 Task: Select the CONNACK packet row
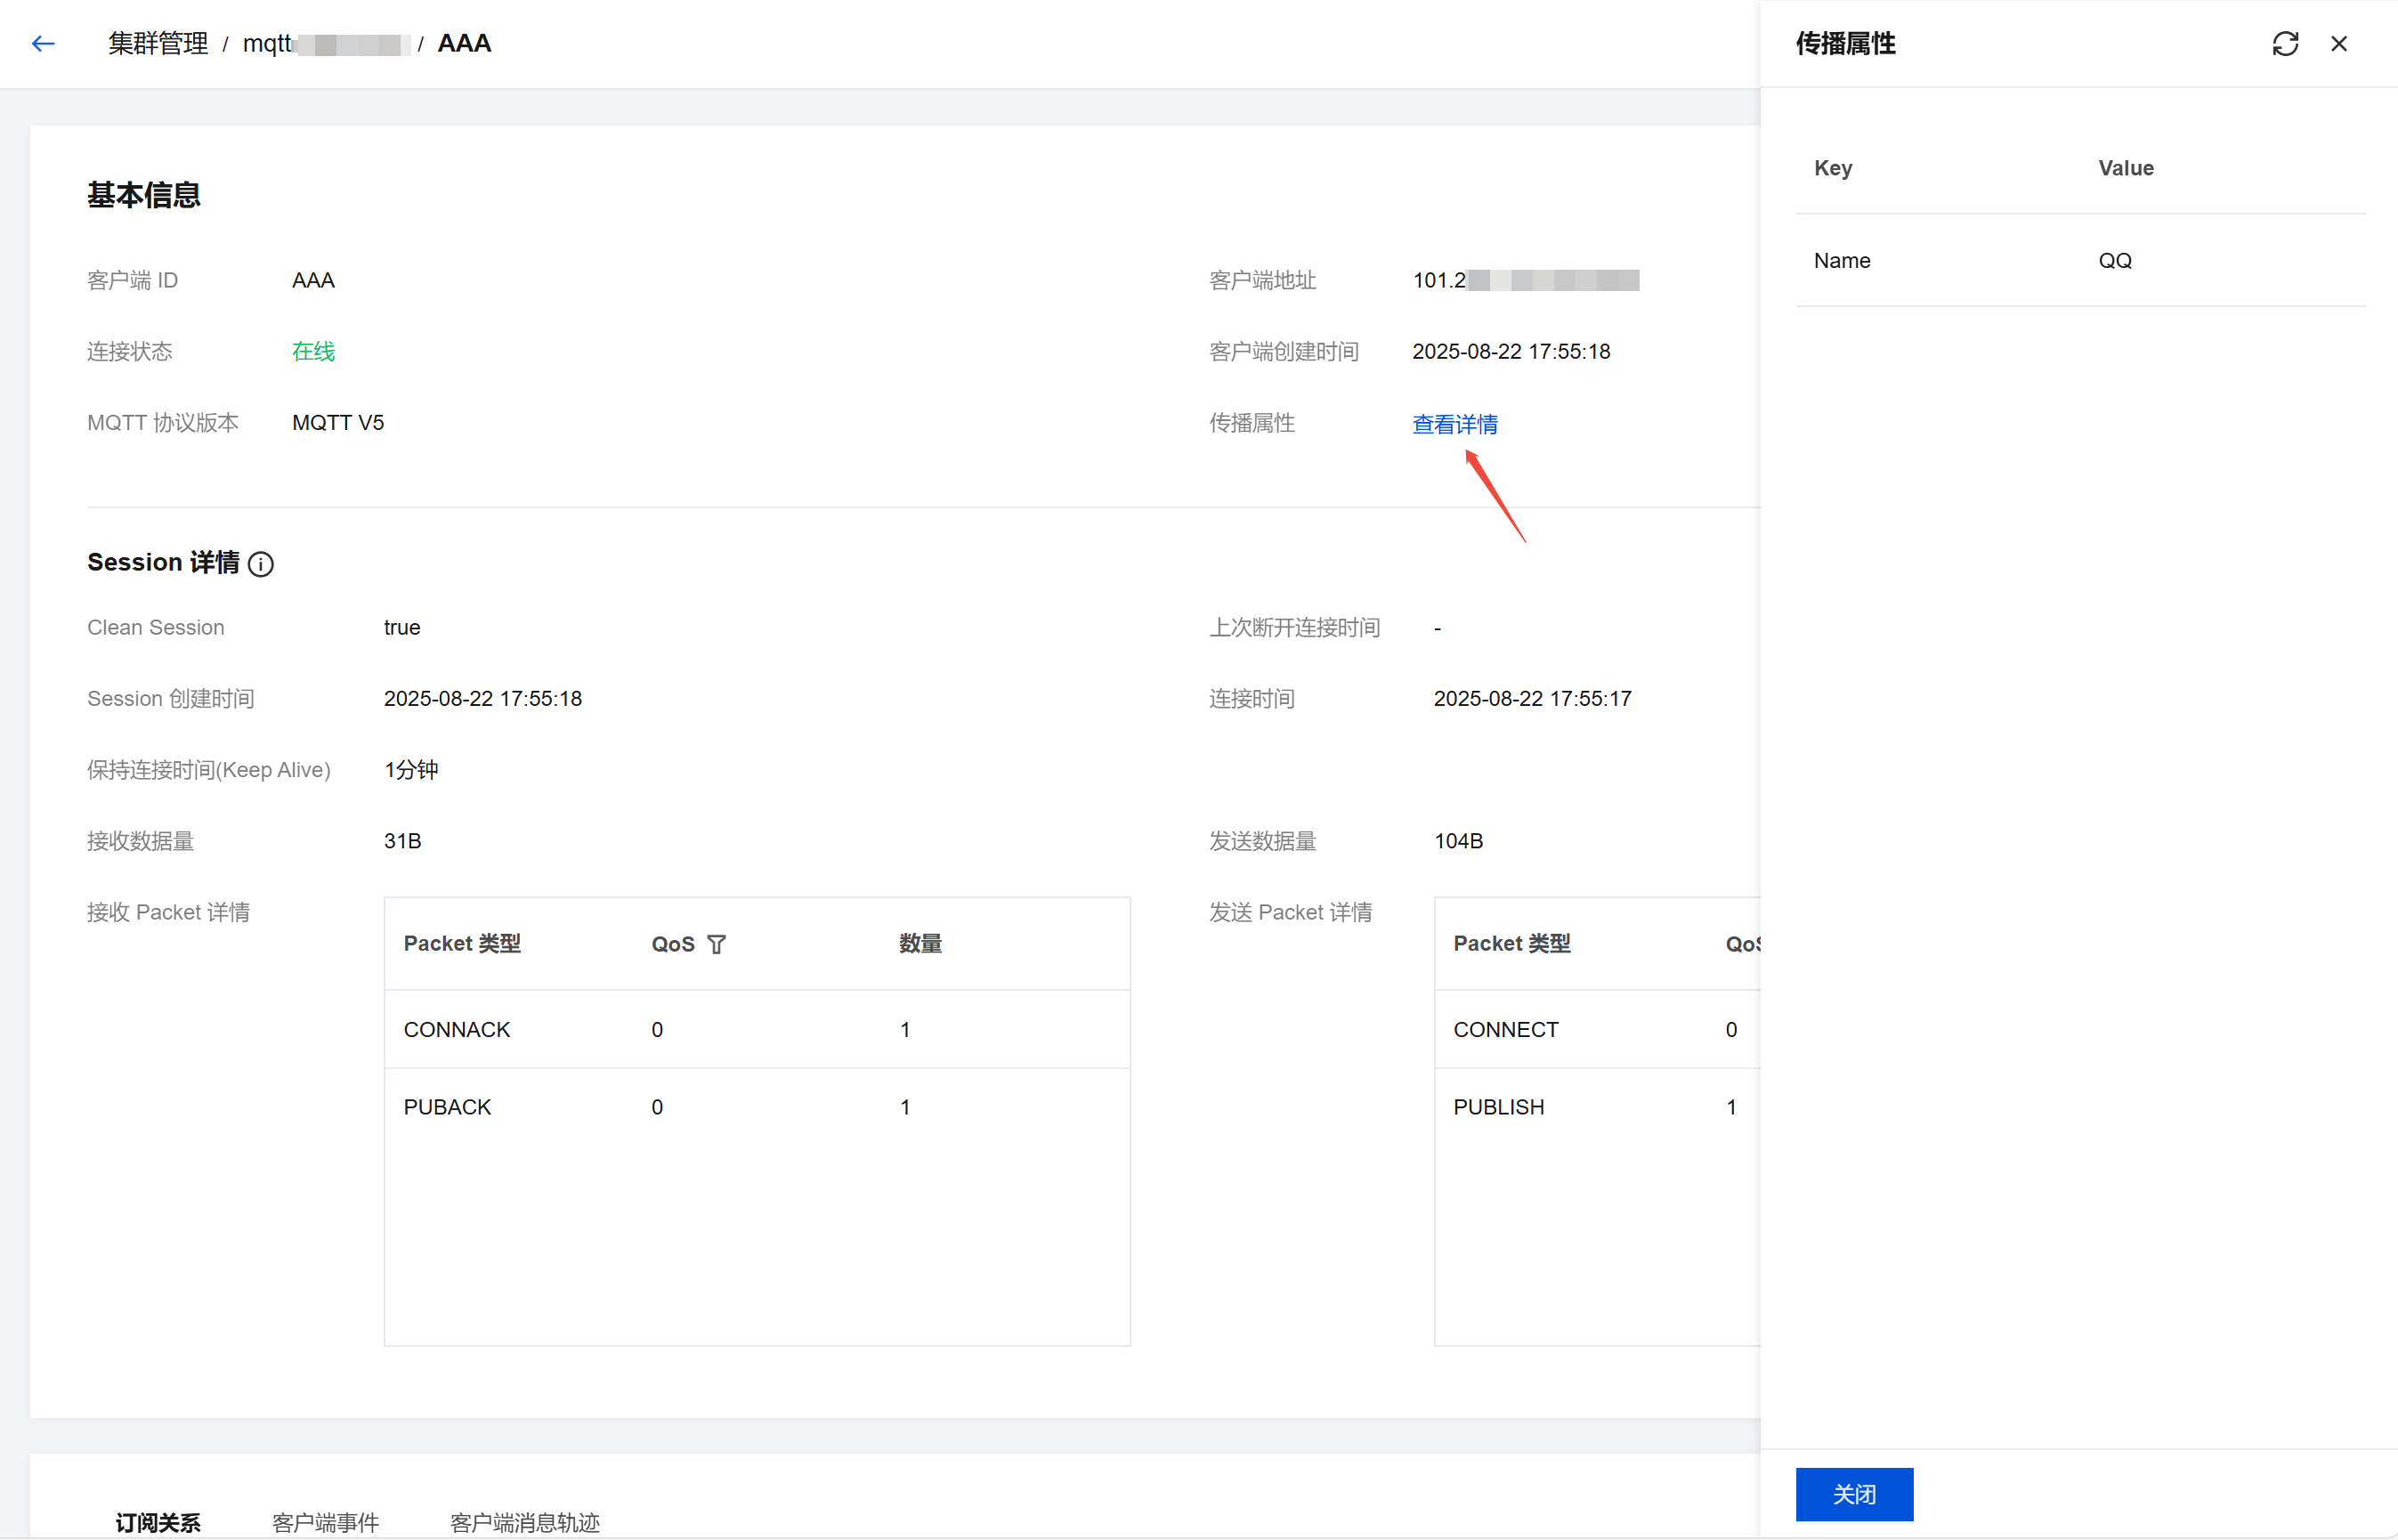point(756,1029)
